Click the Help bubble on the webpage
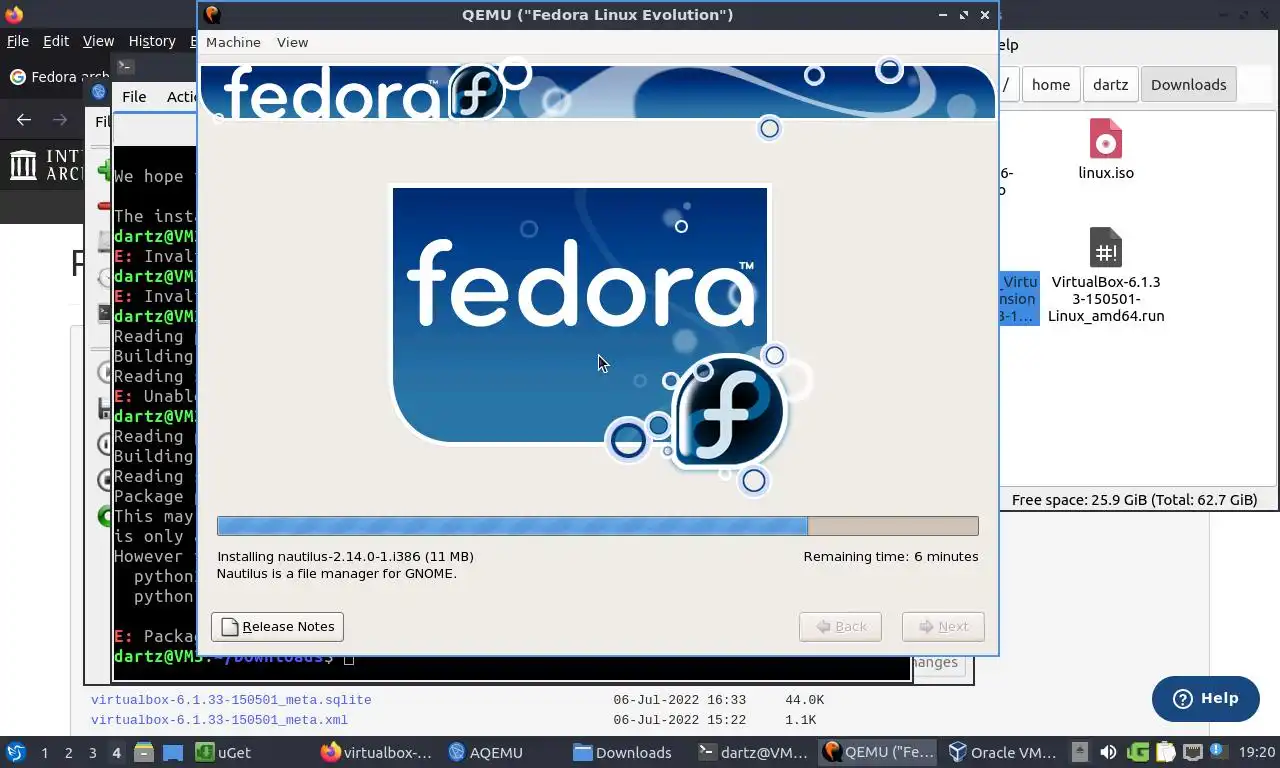Image resolution: width=1280 pixels, height=768 pixels. click(1205, 698)
